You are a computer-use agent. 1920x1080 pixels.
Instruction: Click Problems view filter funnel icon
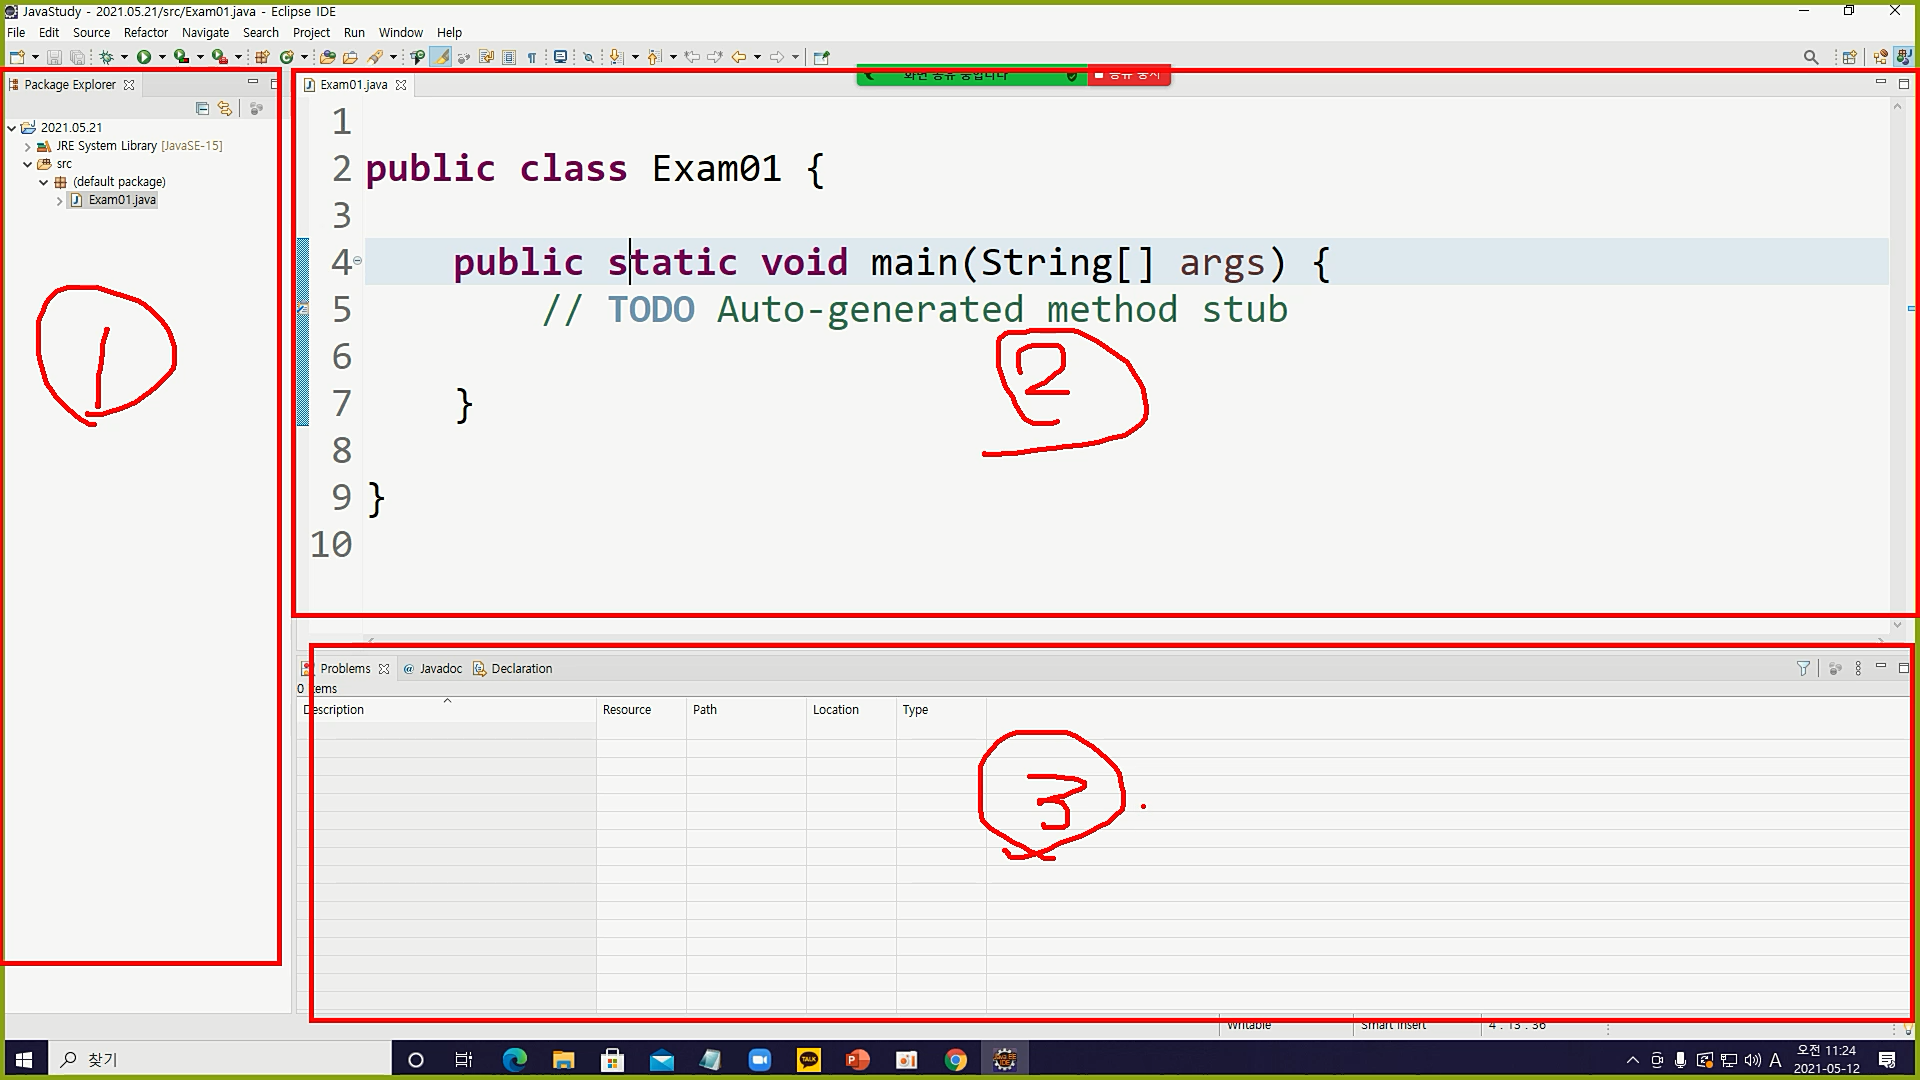coord(1803,668)
